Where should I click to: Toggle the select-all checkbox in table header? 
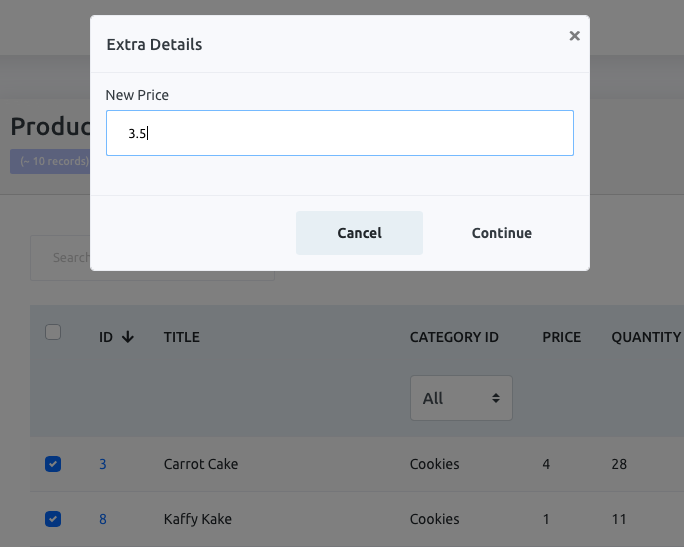[x=54, y=333]
